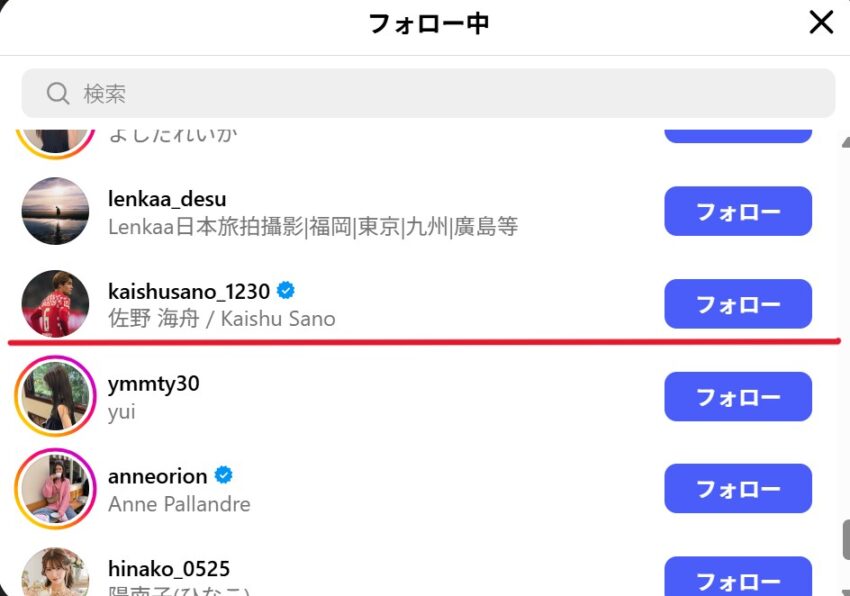Click the 検索 search field

pos(428,93)
